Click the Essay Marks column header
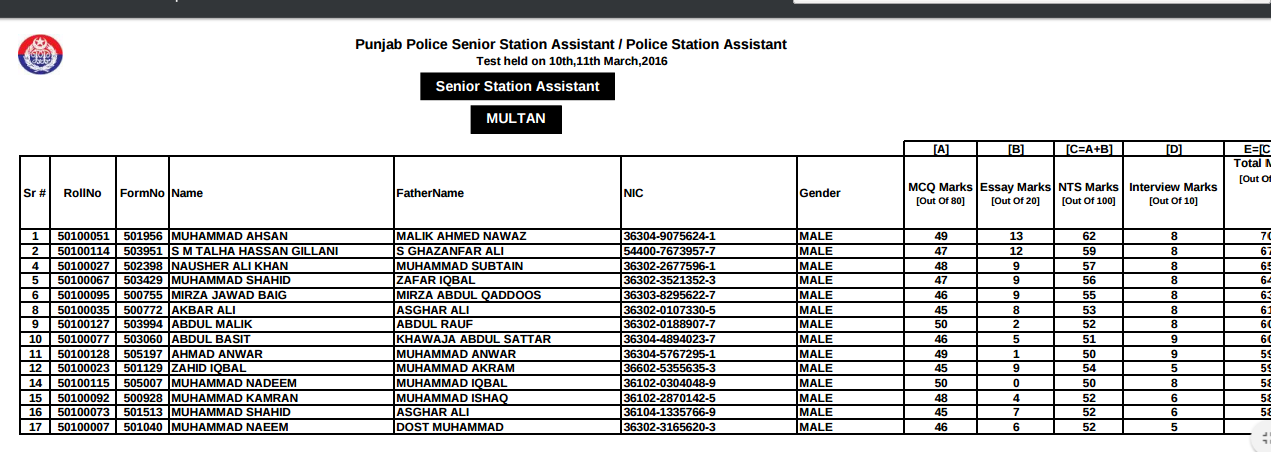The height and width of the screenshot is (452, 1271). tap(1015, 187)
